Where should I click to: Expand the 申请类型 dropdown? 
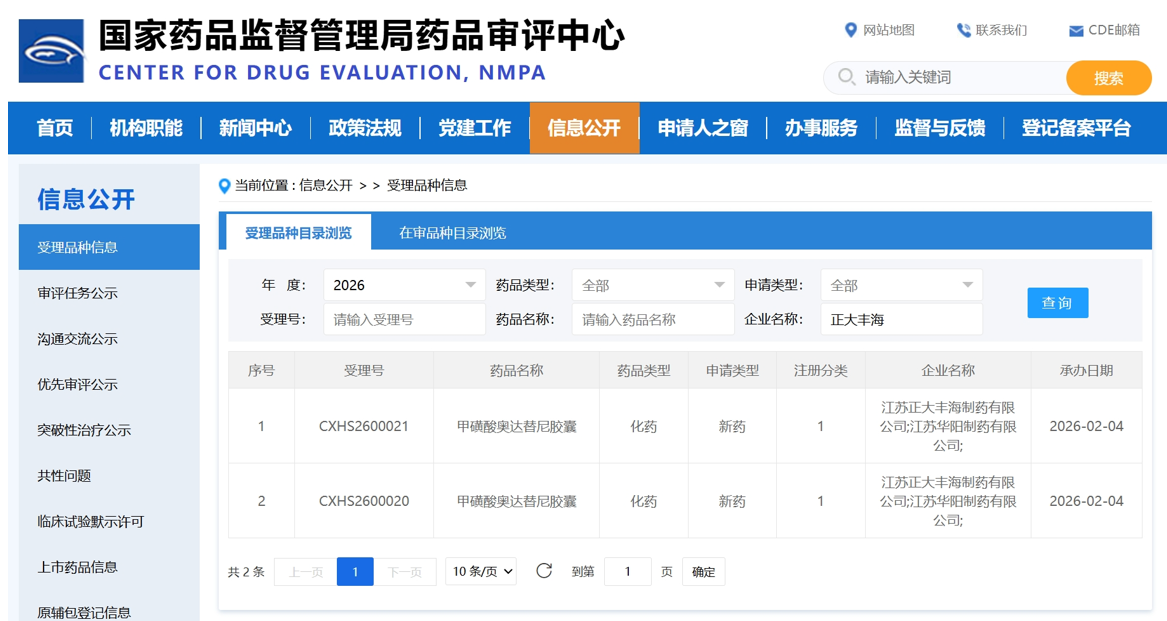click(x=900, y=285)
